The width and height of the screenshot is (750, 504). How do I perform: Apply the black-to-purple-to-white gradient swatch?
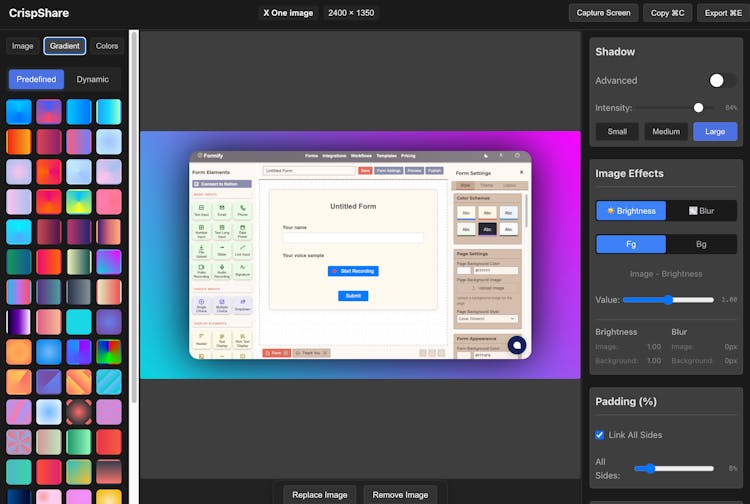click(19, 322)
